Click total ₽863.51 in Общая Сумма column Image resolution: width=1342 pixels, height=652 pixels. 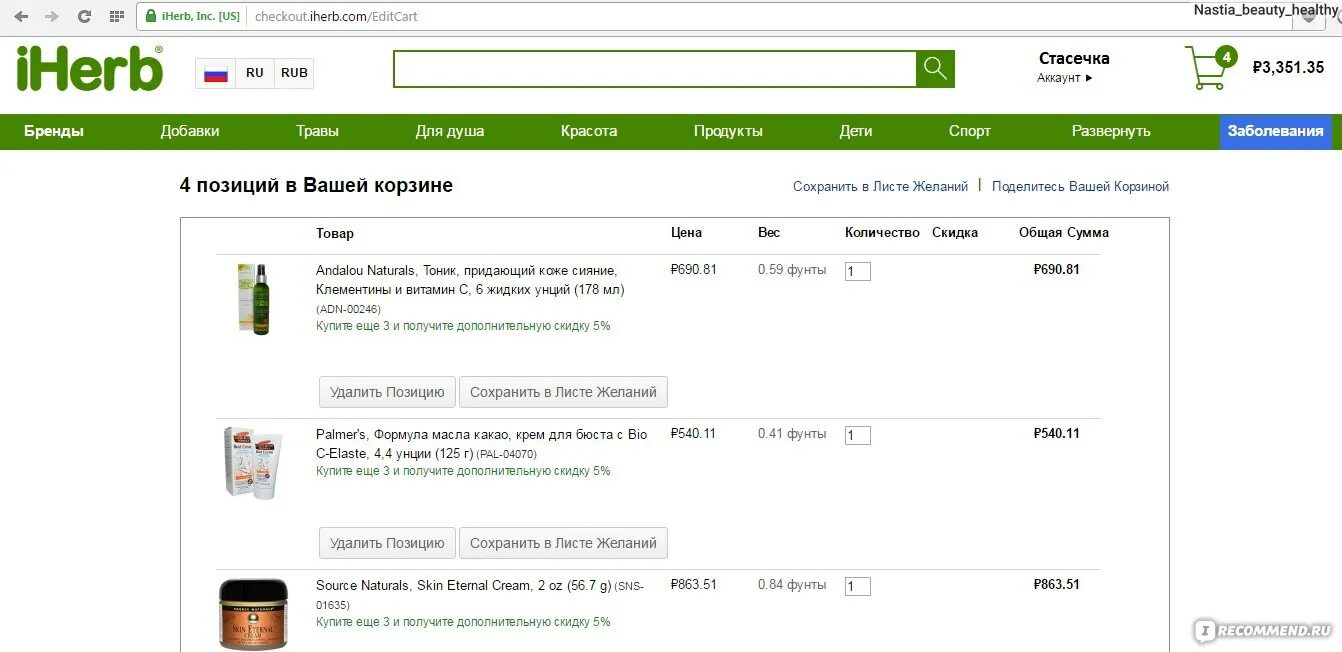[x=1056, y=584]
